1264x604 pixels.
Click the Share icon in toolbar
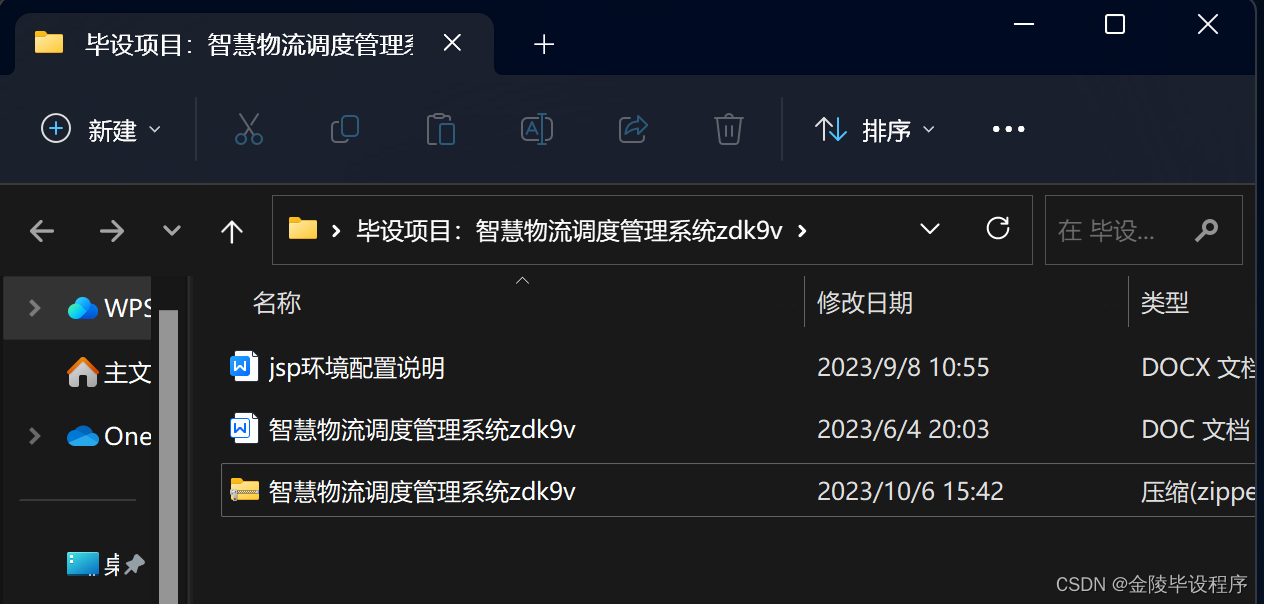pos(633,129)
